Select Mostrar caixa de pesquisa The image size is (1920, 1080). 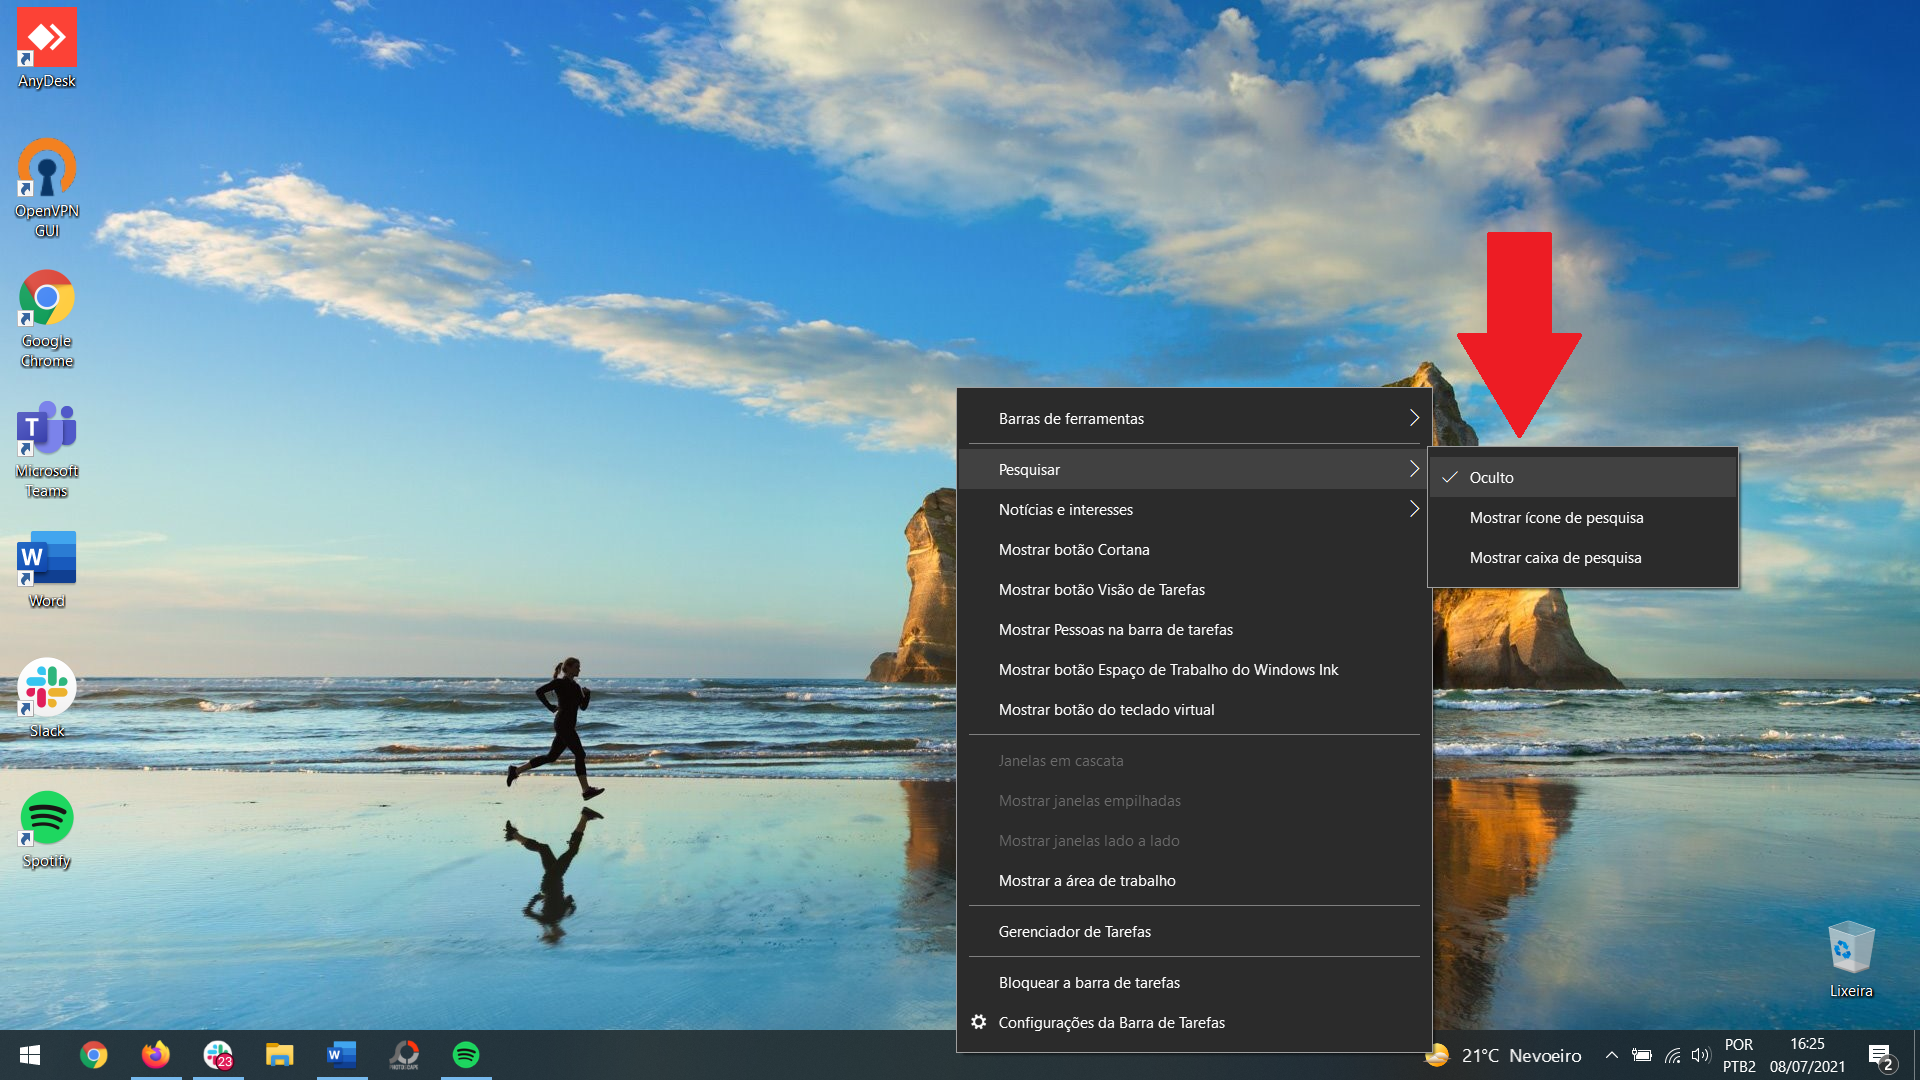pyautogui.click(x=1583, y=557)
